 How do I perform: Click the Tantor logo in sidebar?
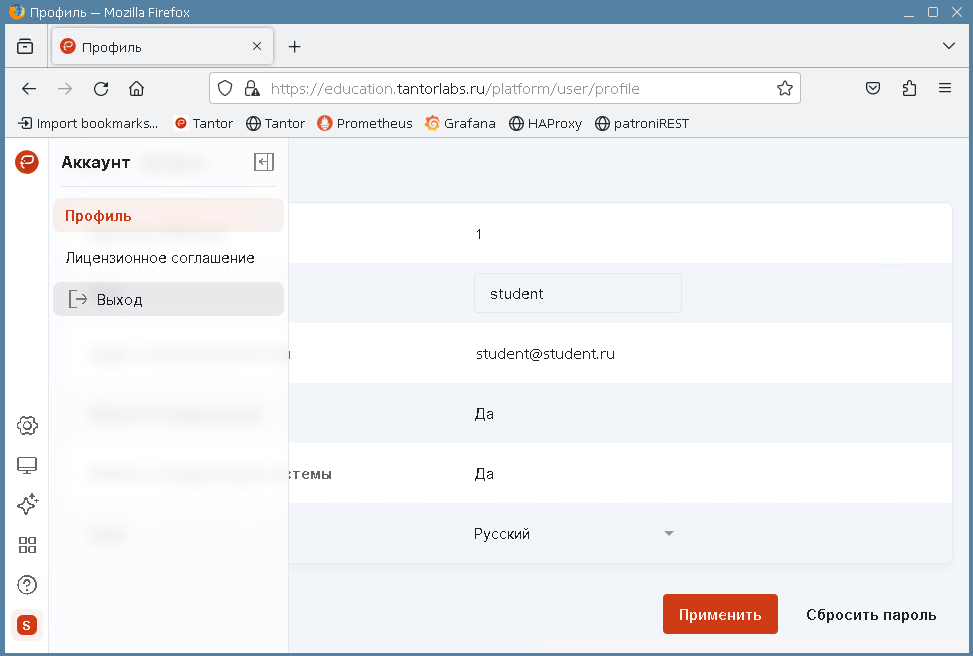coord(27,162)
